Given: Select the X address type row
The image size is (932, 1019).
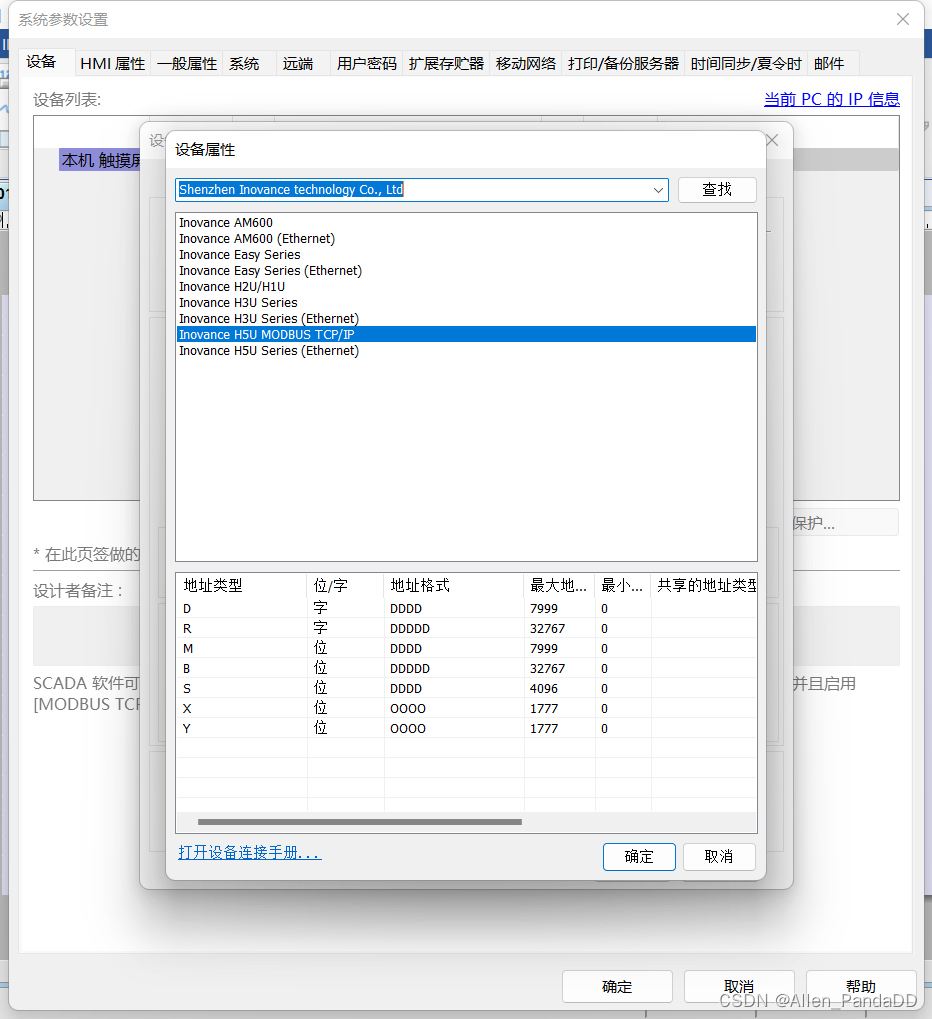Looking at the screenshot, I should tap(466, 709).
